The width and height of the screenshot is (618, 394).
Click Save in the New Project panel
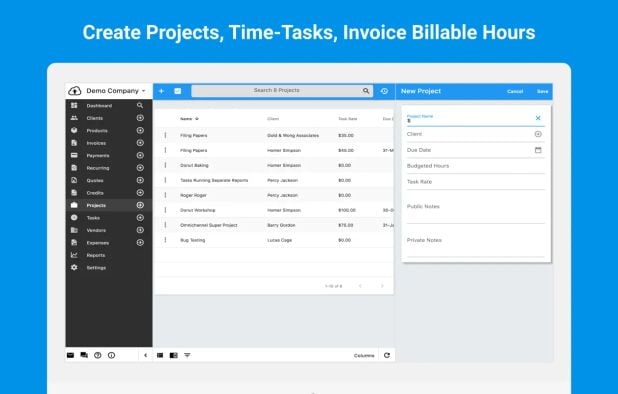pyautogui.click(x=542, y=91)
